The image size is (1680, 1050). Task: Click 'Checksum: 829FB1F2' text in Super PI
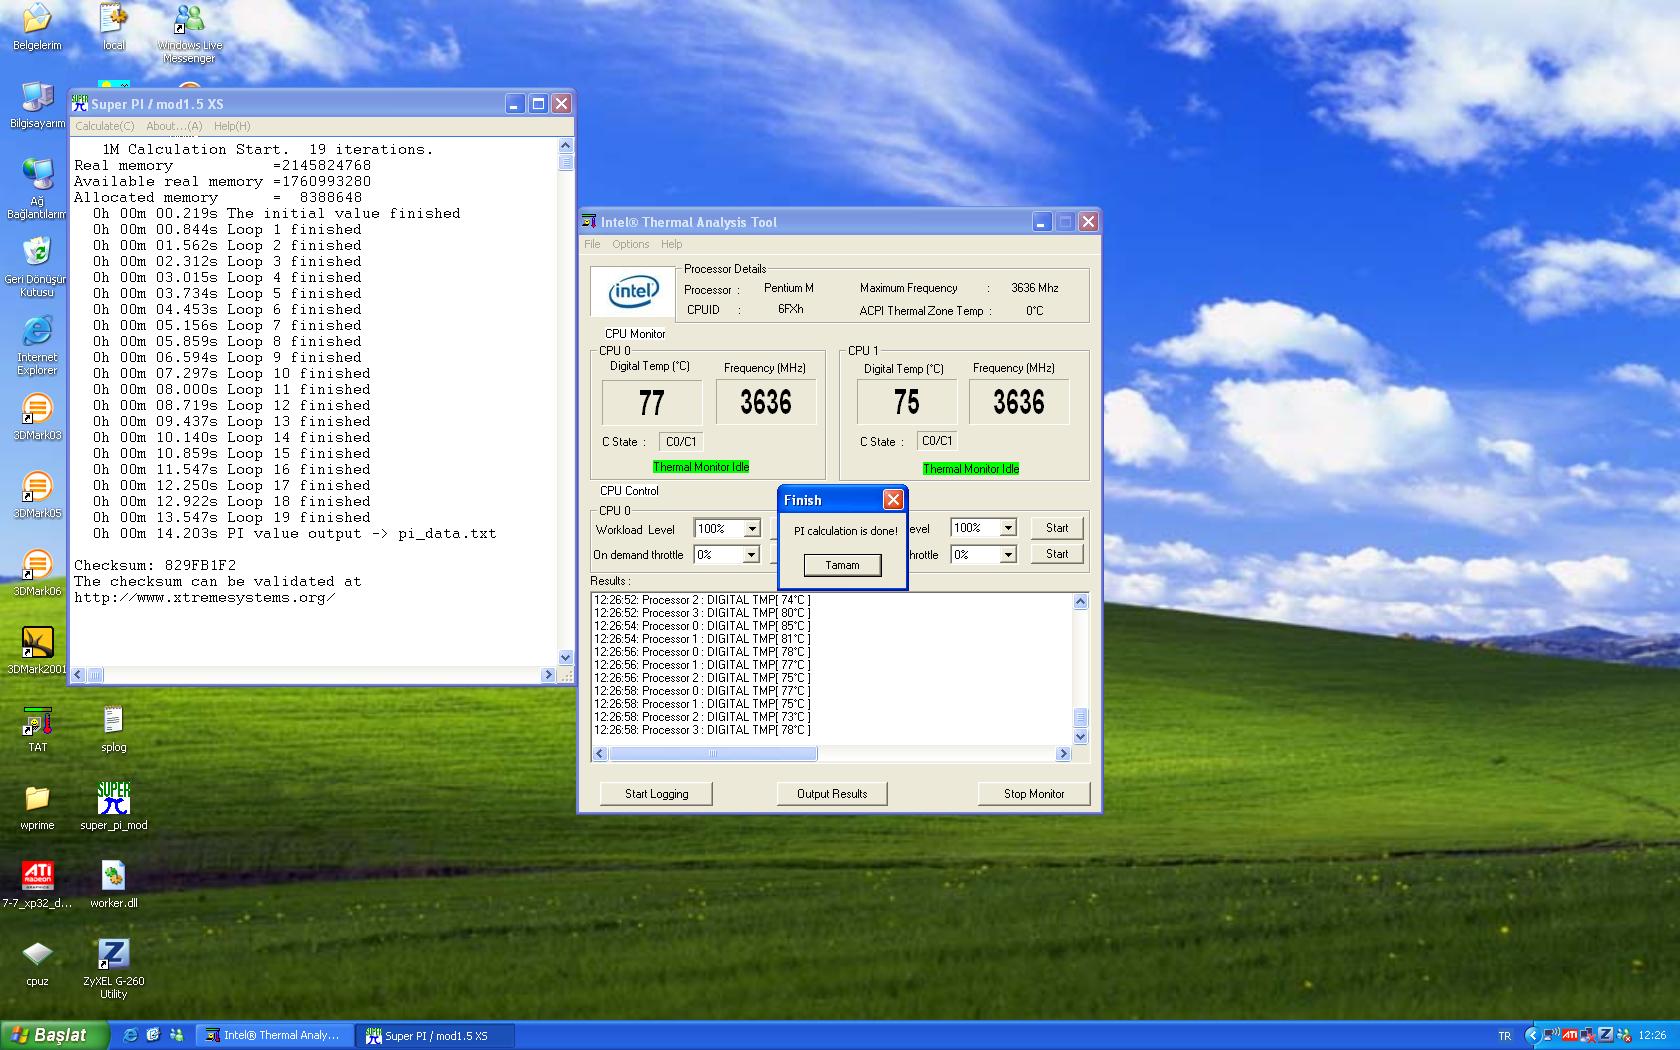(155, 565)
